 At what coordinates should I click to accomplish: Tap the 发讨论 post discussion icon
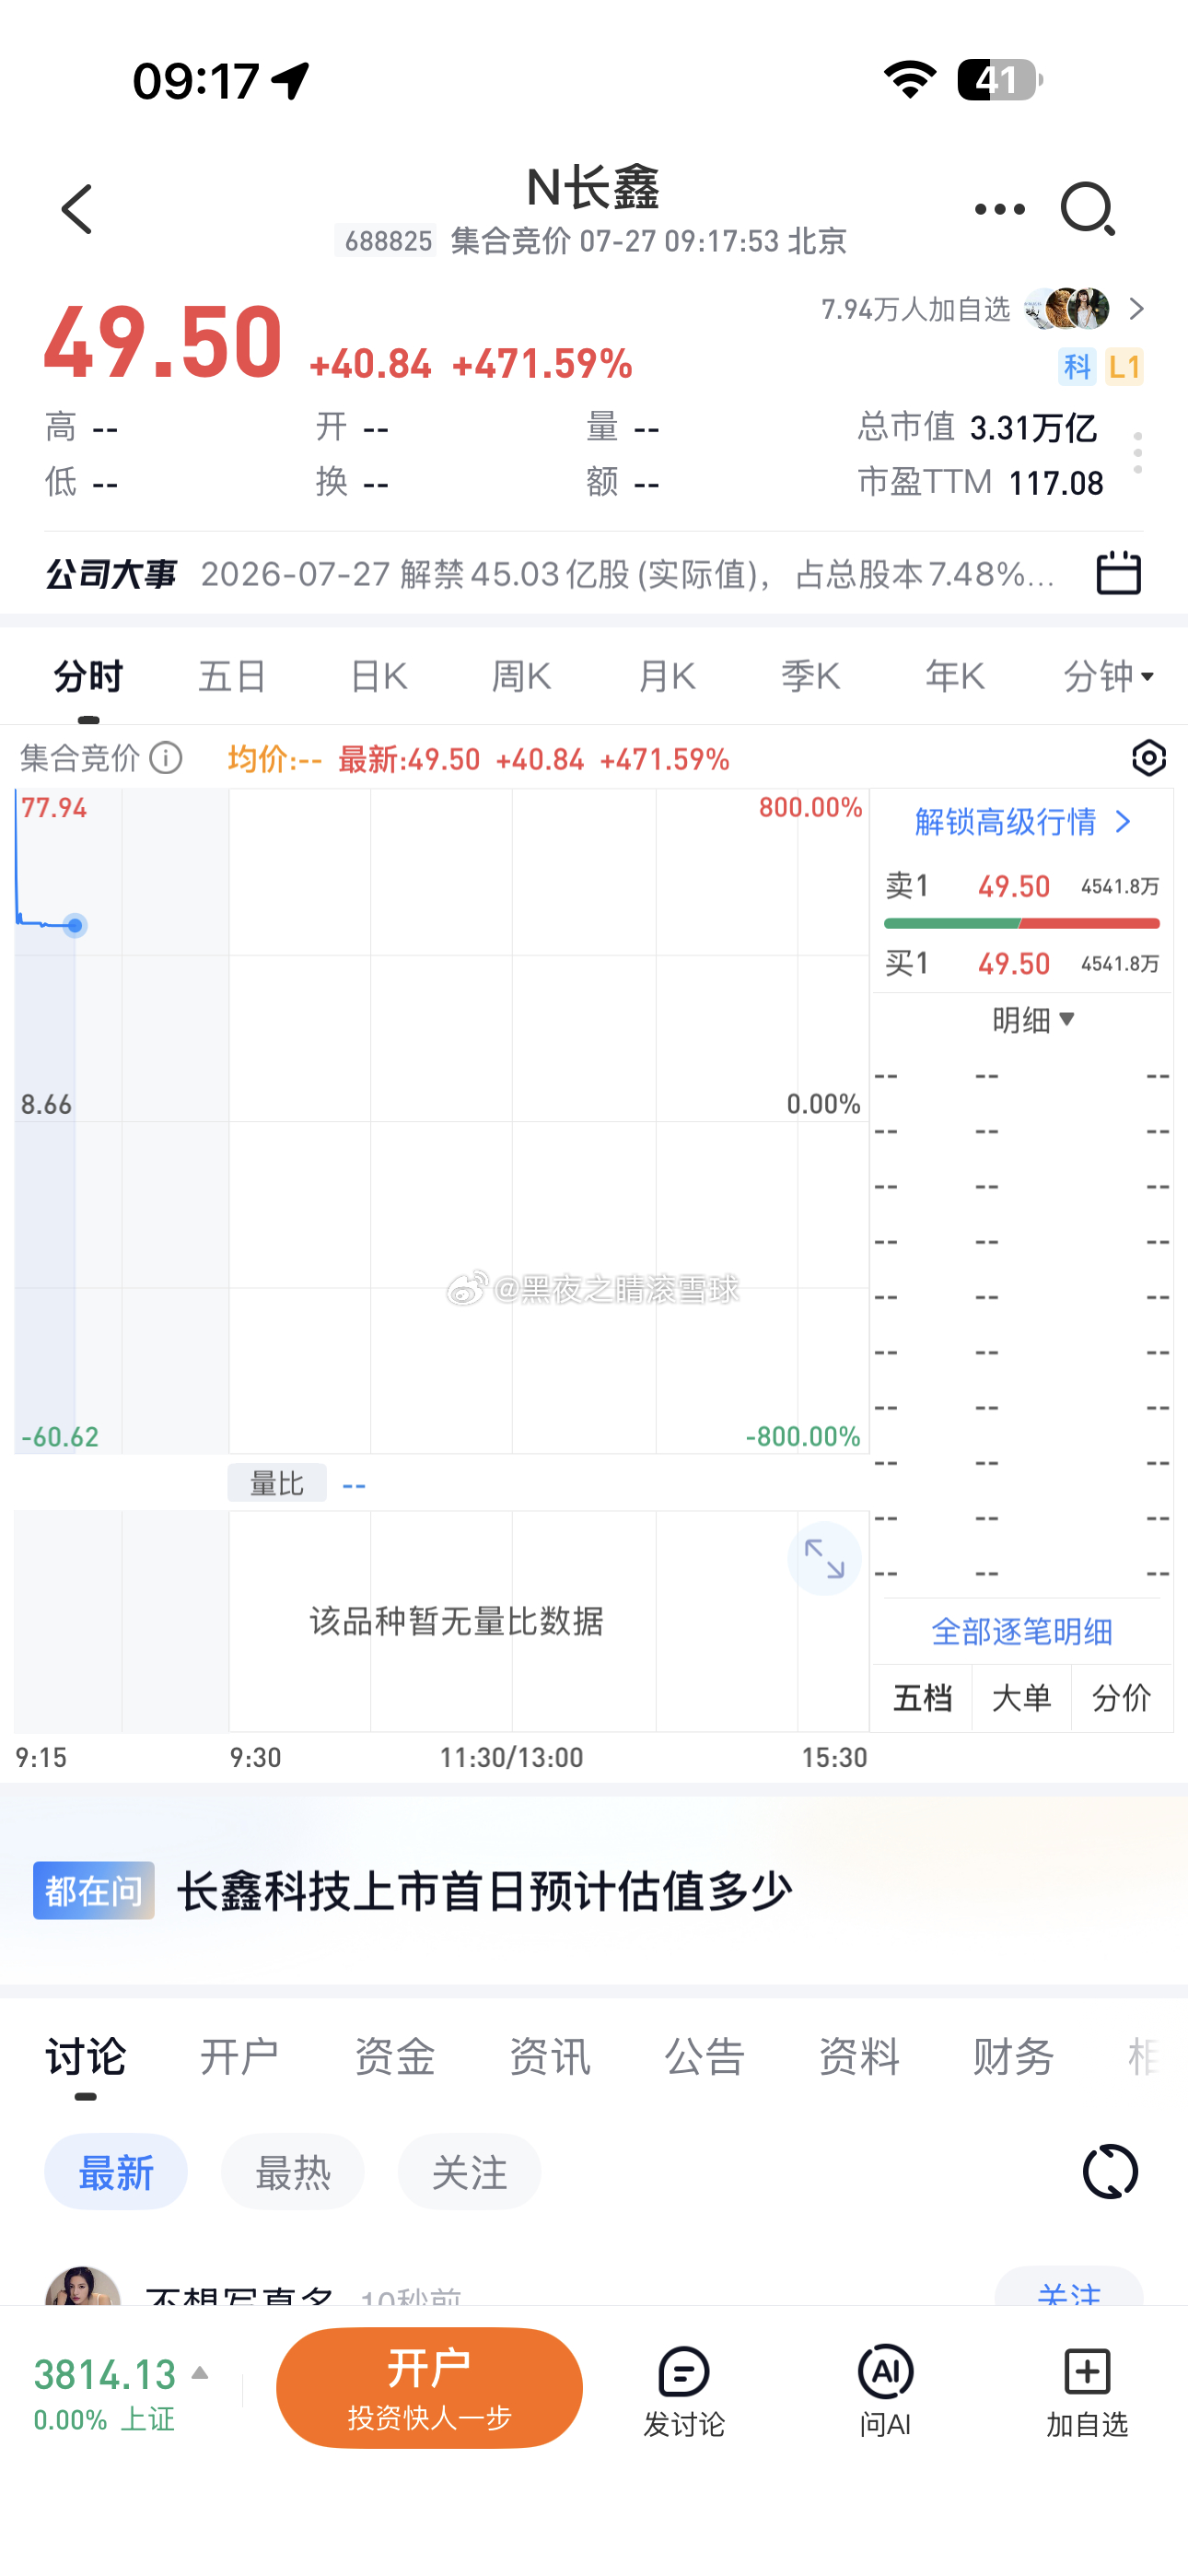684,2391
